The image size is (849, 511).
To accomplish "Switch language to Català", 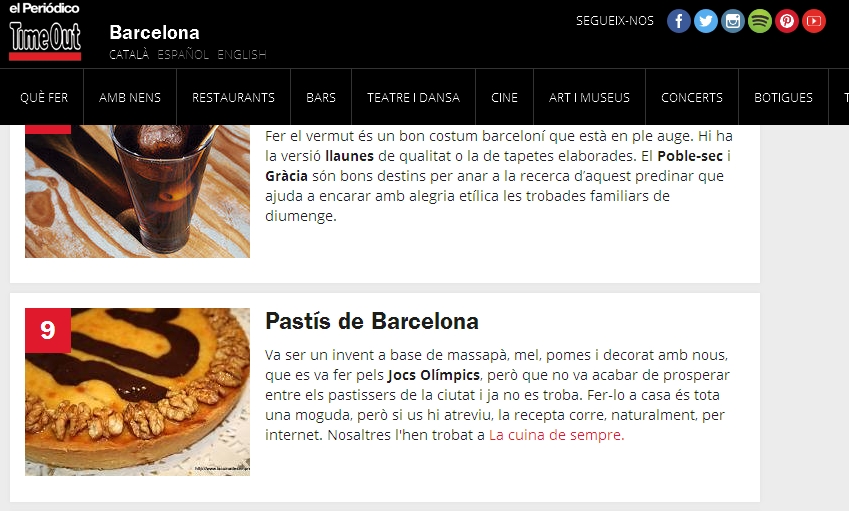I will pyautogui.click(x=129, y=54).
